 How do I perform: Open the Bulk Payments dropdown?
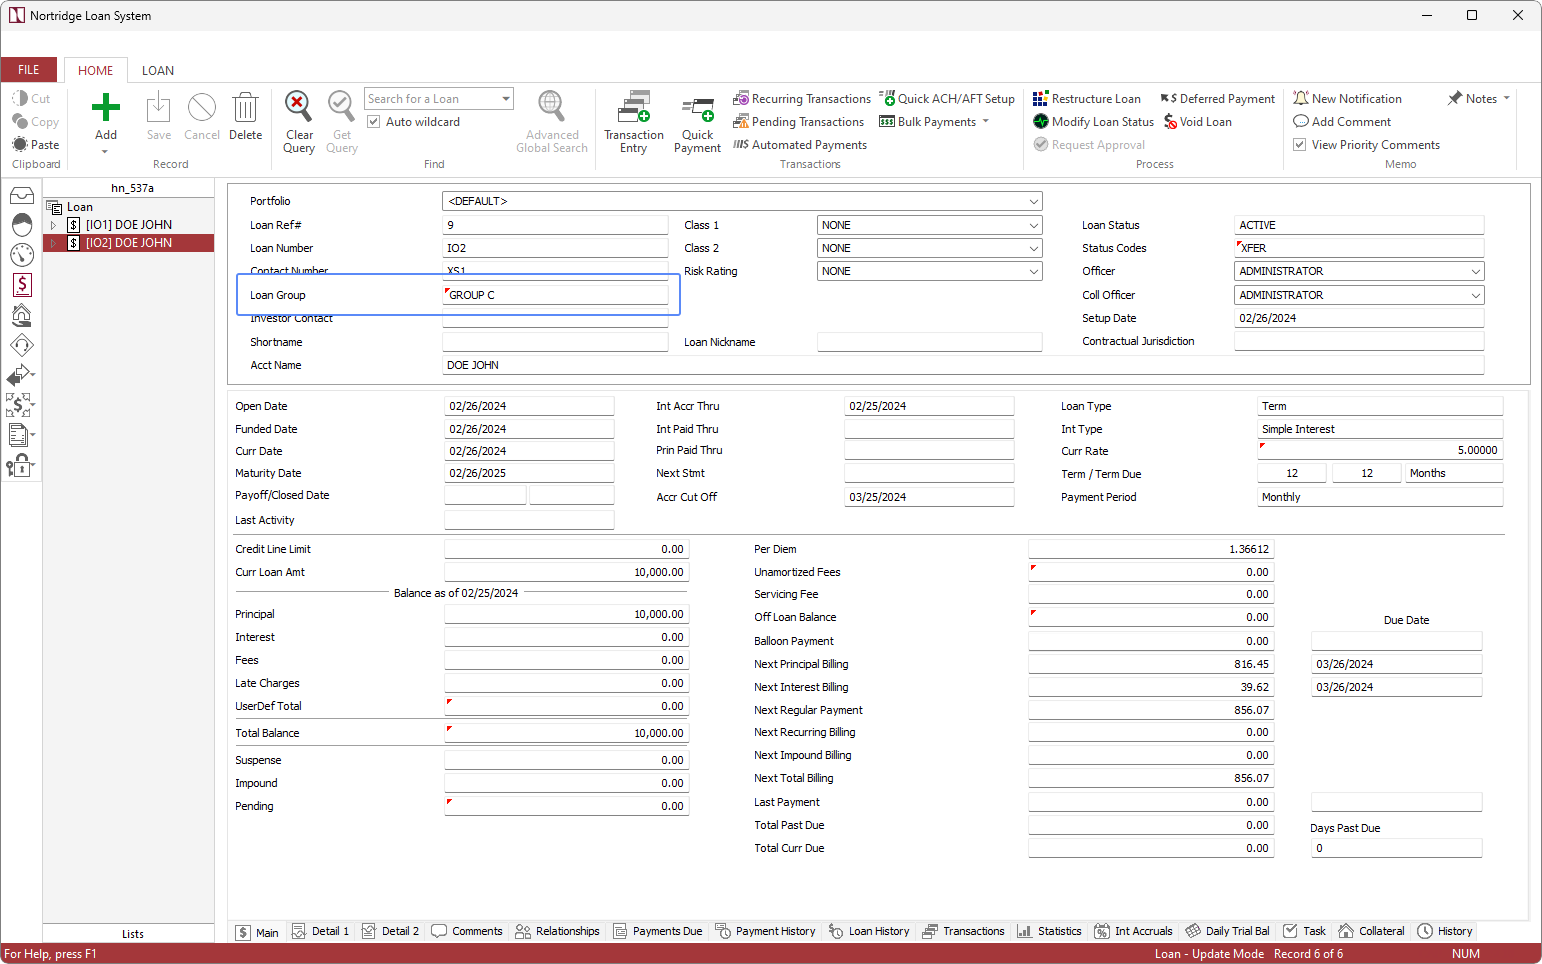point(986,122)
